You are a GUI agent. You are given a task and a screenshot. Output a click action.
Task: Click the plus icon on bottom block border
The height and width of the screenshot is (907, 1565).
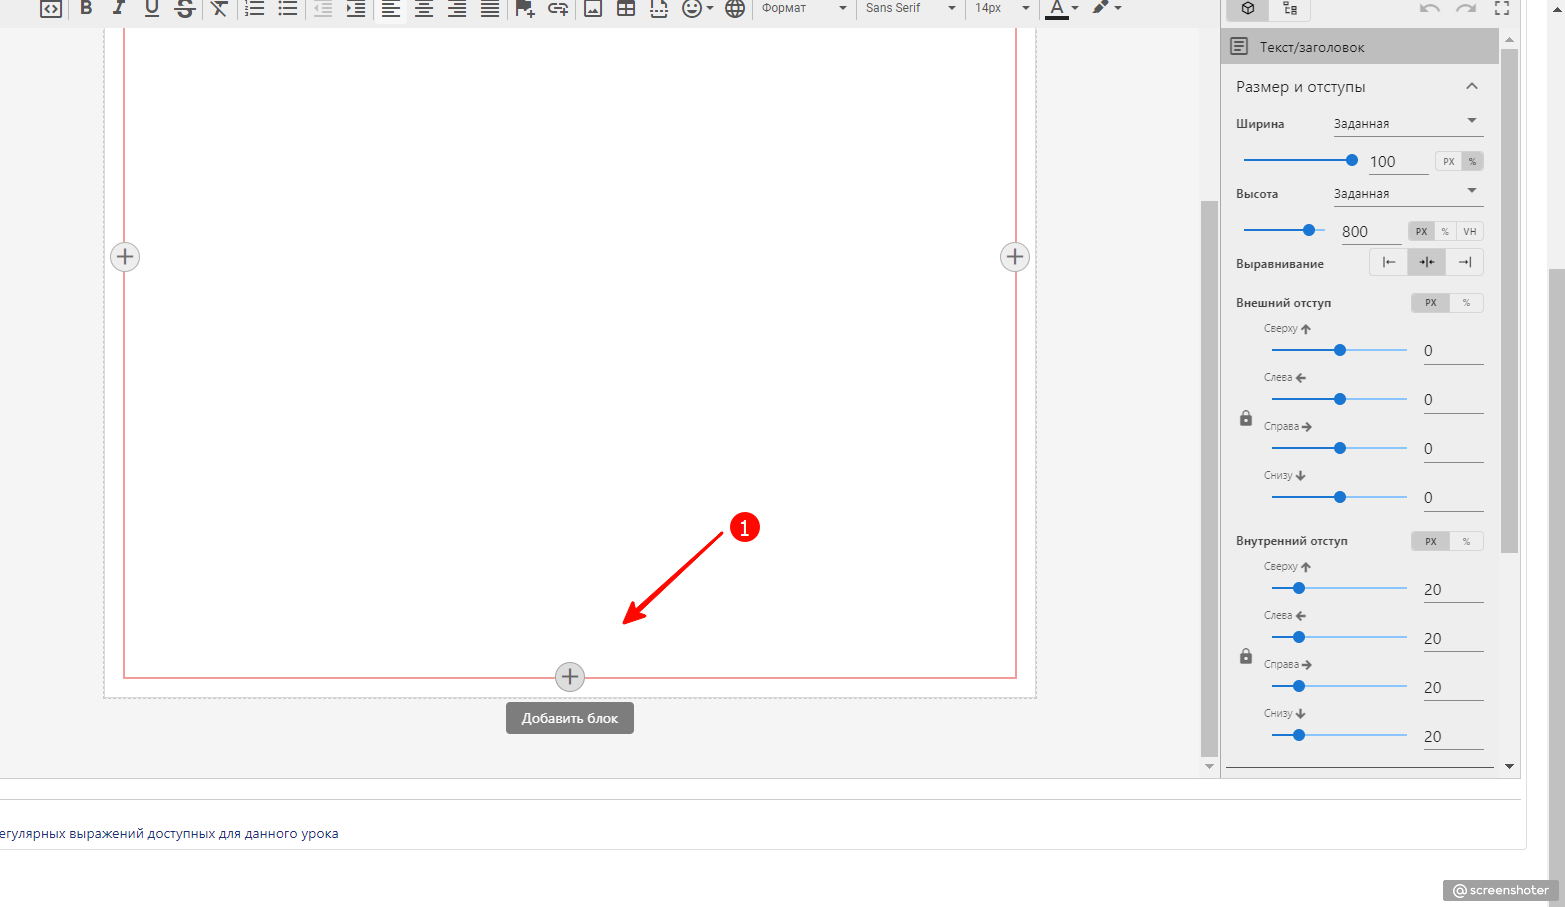pos(570,677)
